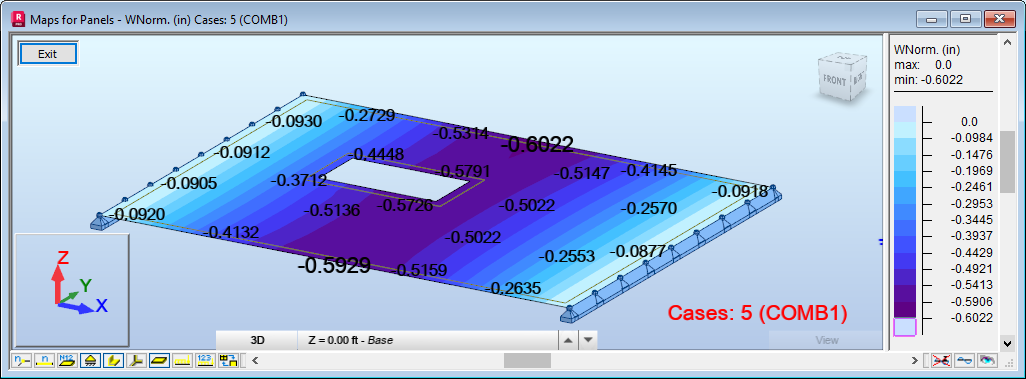The width and height of the screenshot is (1026, 379).
Task: Select the 3D view mode tab
Action: (x=257, y=340)
